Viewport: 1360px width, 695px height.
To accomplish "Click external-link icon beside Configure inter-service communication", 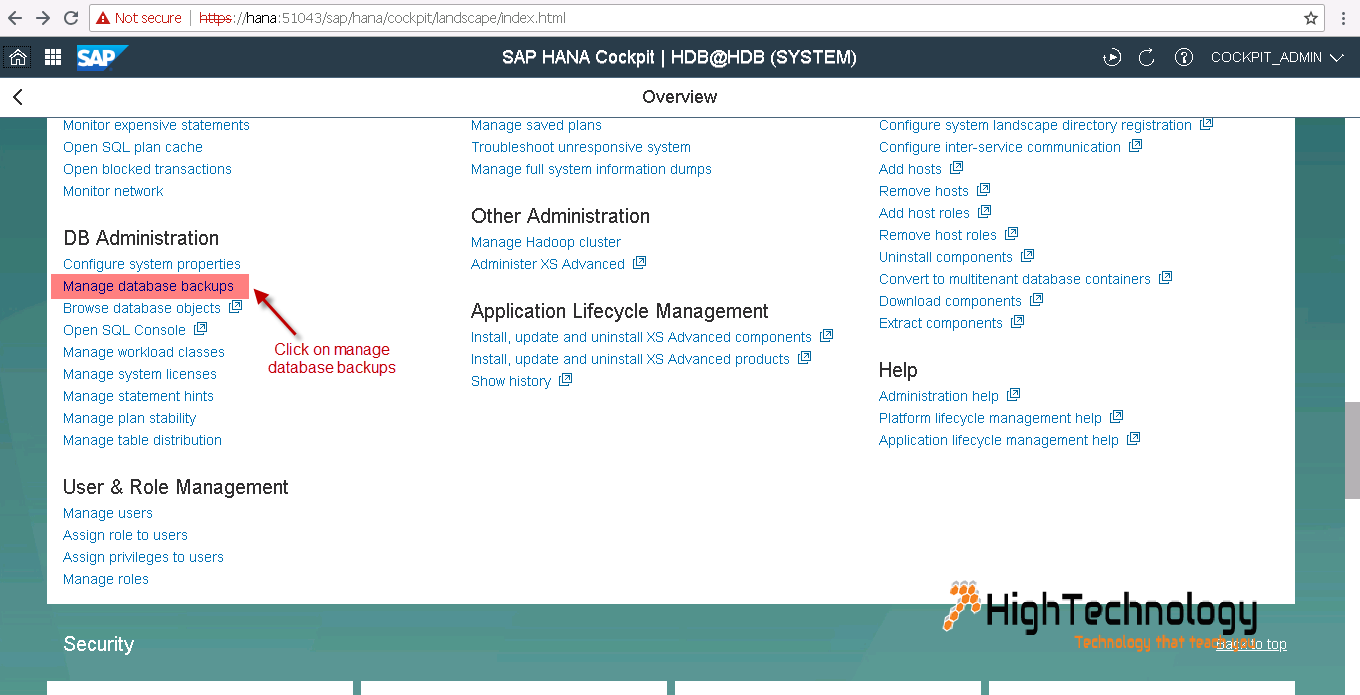I will pos(1136,146).
